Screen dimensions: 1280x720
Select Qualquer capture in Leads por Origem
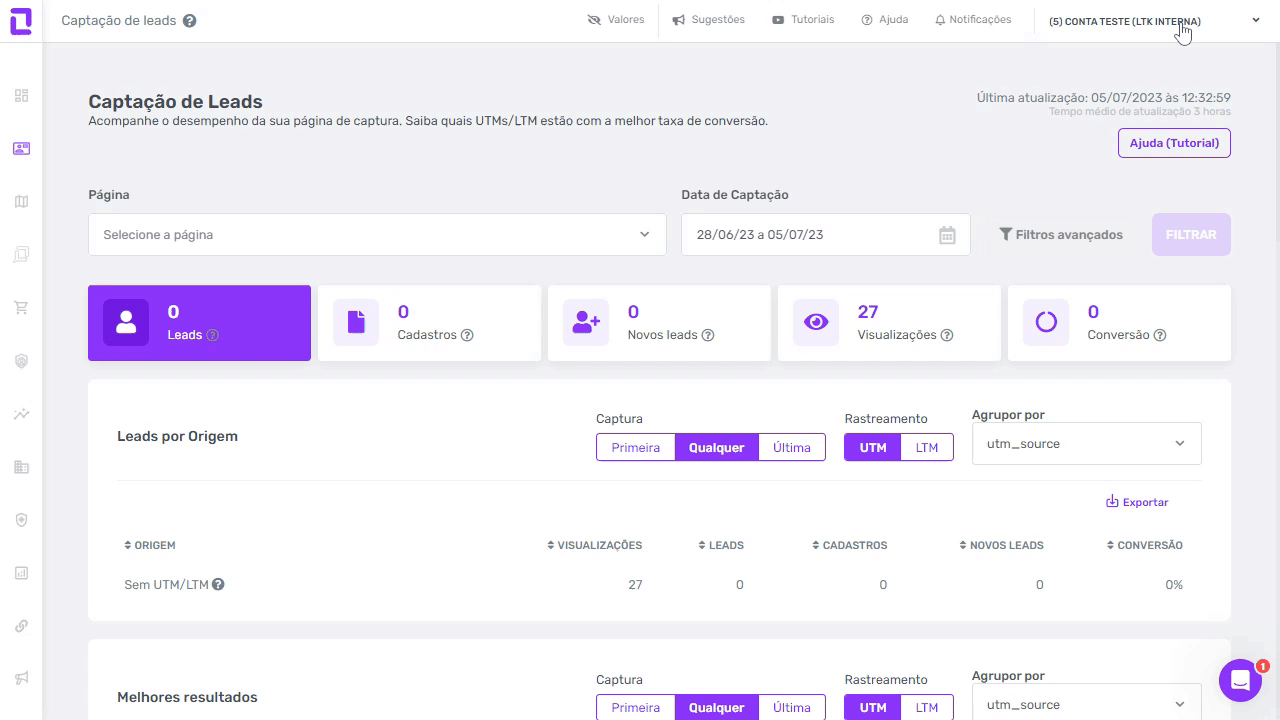717,447
